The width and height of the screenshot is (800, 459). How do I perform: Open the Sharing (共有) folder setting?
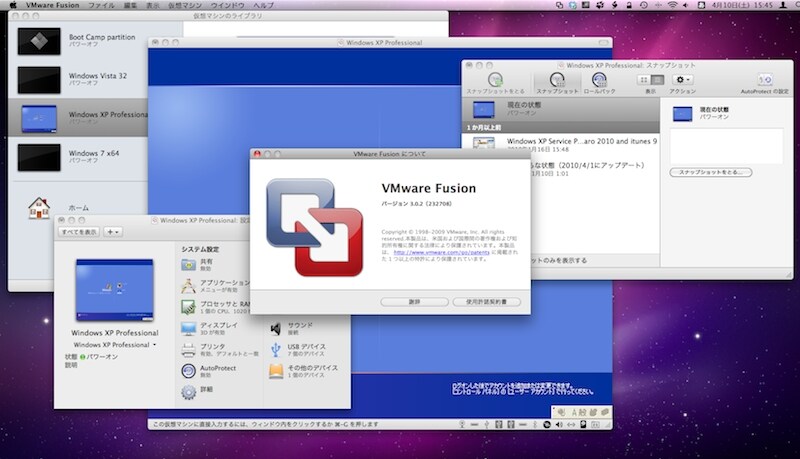(188, 264)
